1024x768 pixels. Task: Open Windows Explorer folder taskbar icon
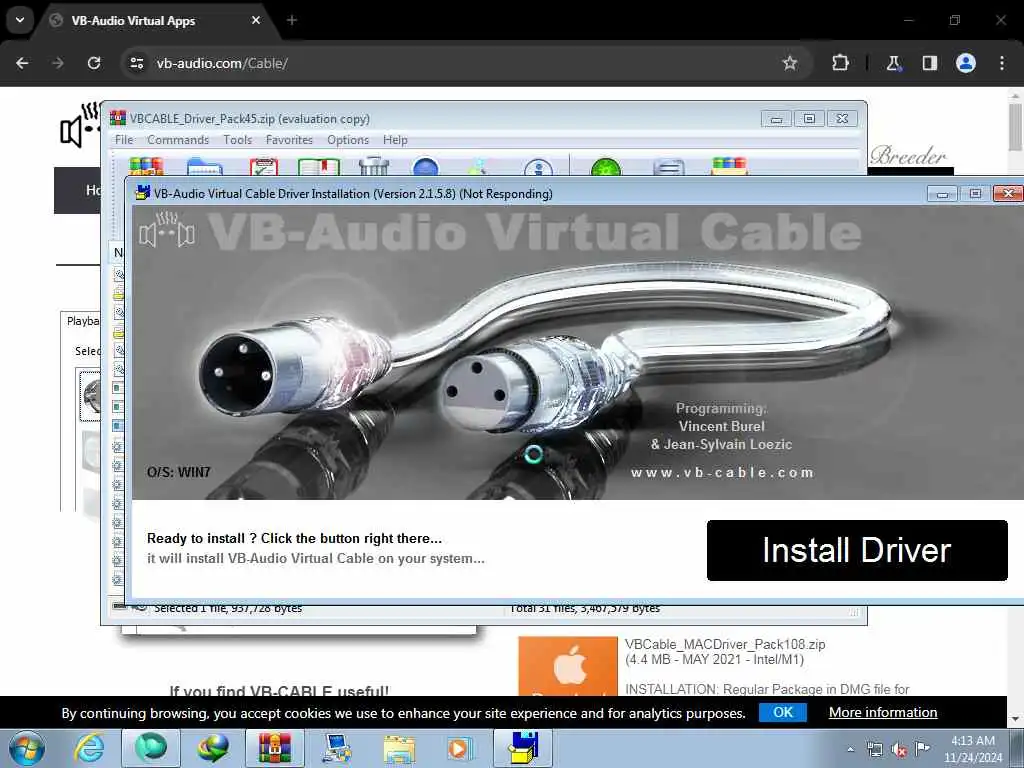(x=398, y=748)
